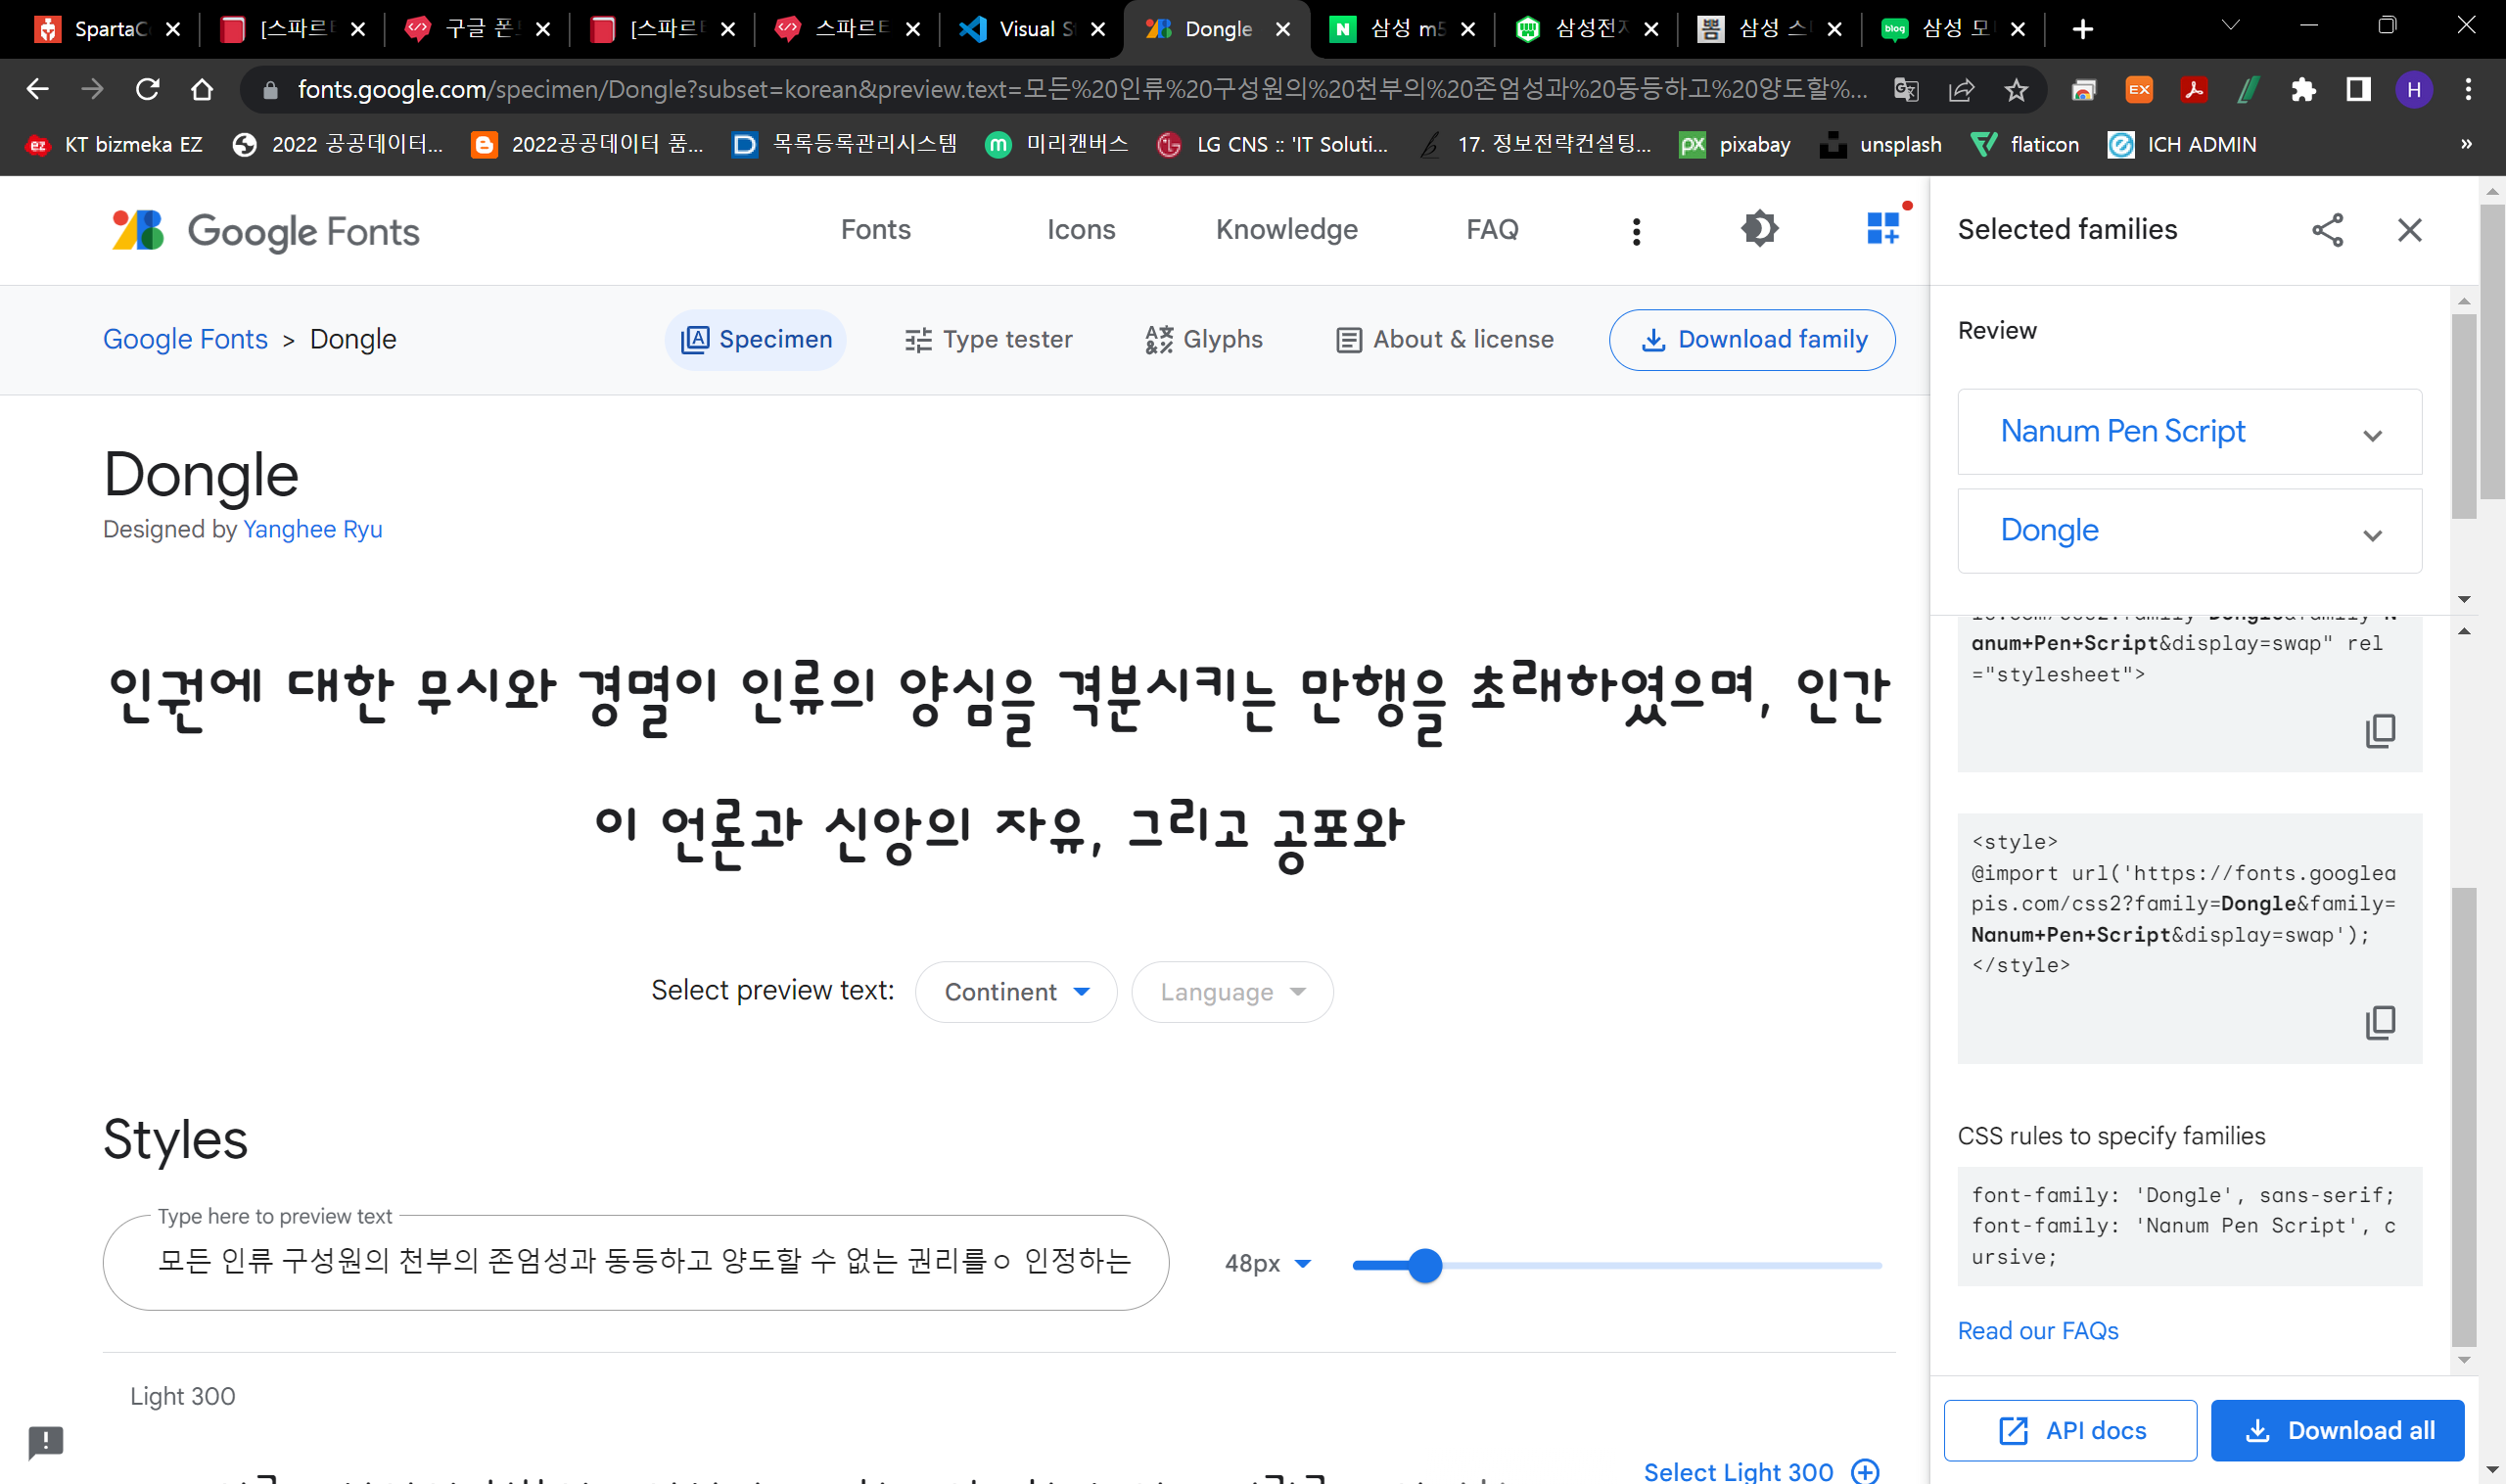Open the profile avatar H

click(2414, 90)
